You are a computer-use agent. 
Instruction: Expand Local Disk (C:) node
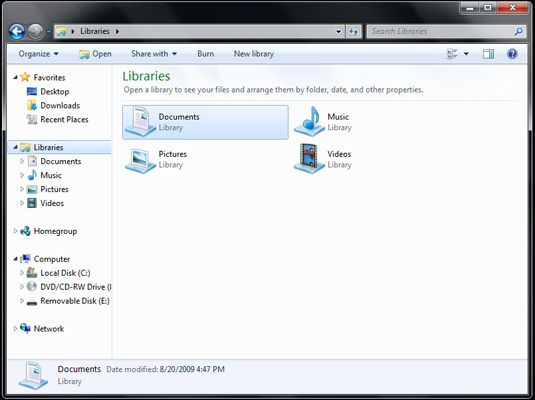(22, 273)
